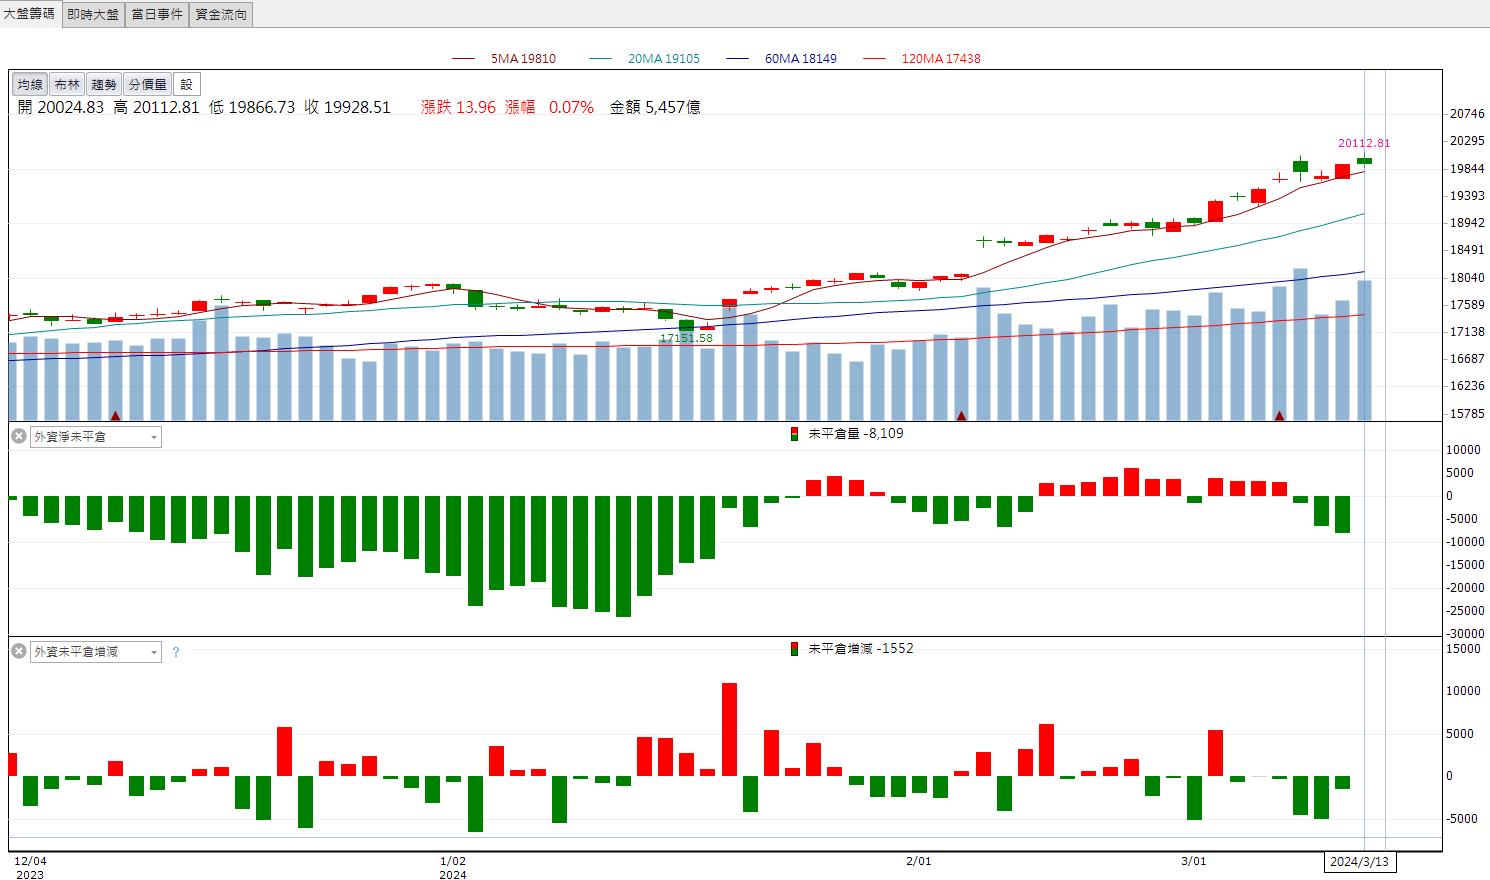Image resolution: width=1490 pixels, height=880 pixels.
Task: Switch to the 資金流向 tab
Action: coord(221,14)
